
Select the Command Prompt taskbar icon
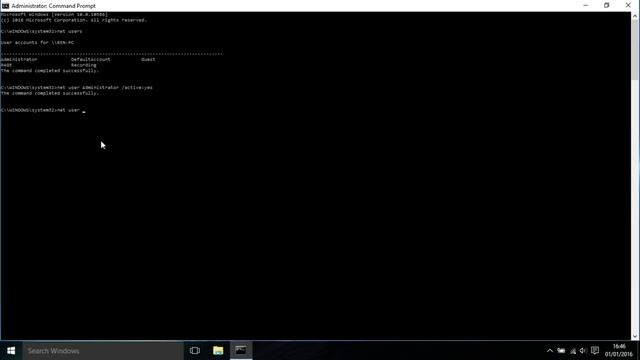(x=241, y=351)
